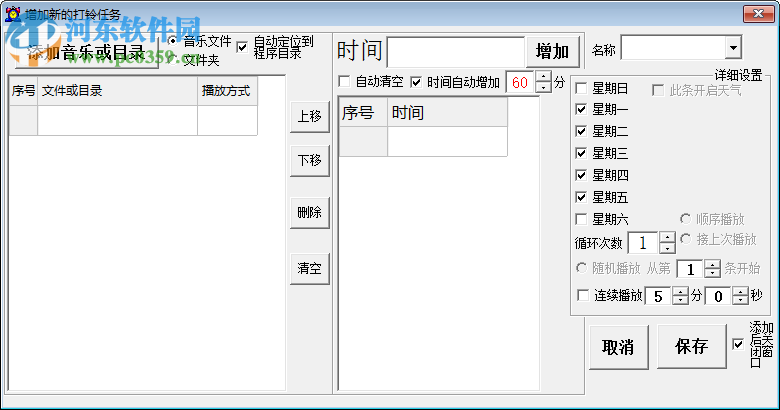Click the 上移 button
780x410 pixels.
tap(309, 116)
